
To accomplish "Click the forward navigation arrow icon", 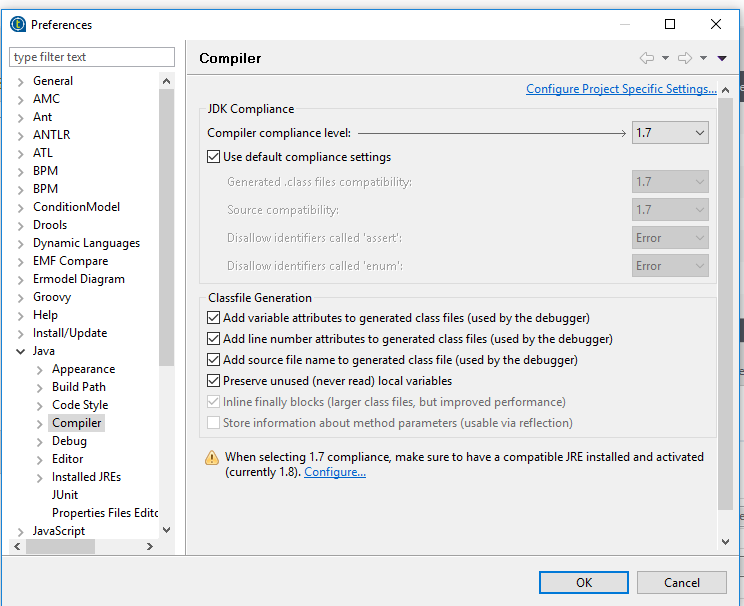I will pos(685,58).
